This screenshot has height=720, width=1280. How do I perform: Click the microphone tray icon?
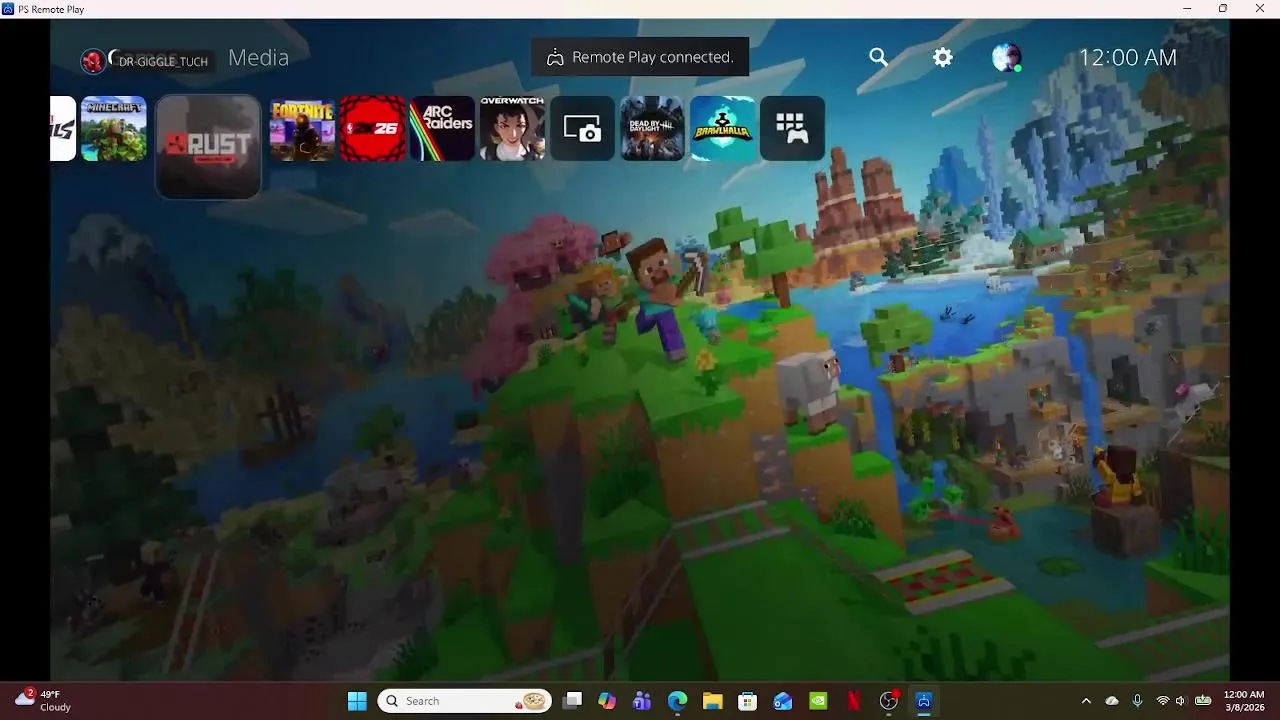click(1137, 701)
